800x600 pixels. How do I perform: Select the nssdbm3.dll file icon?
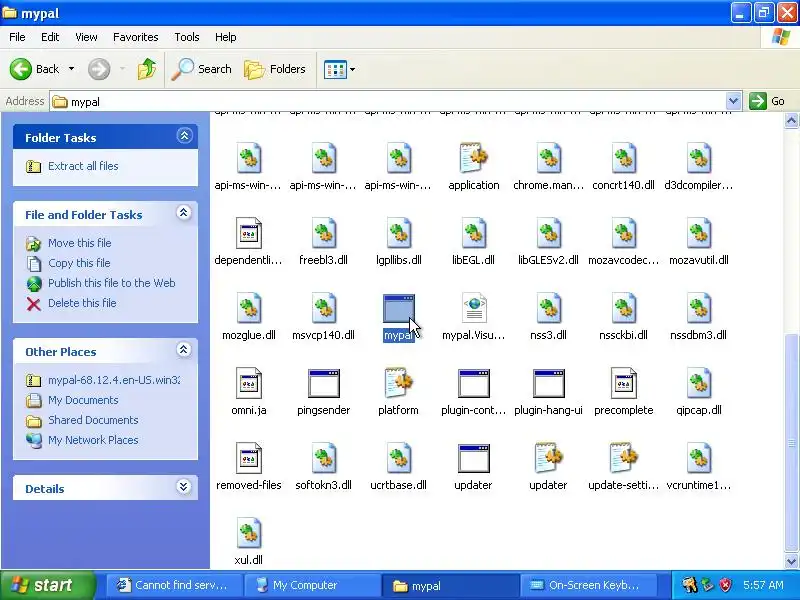click(x=698, y=308)
